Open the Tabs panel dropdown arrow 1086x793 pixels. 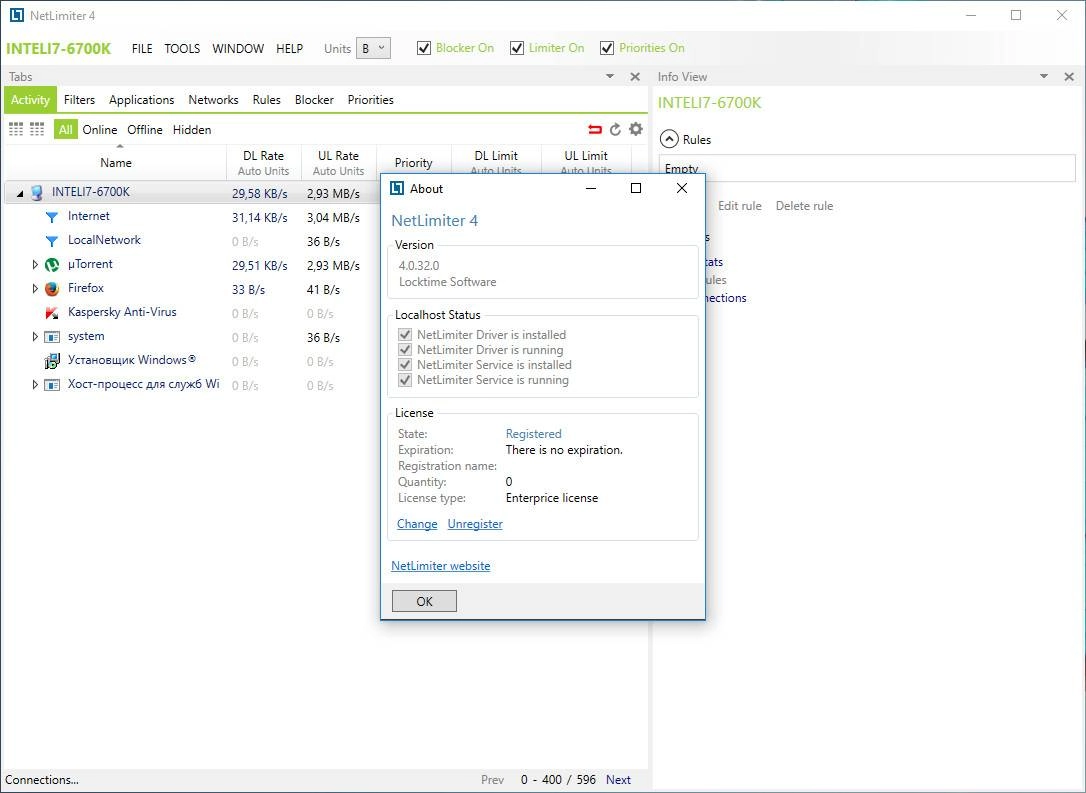610,77
